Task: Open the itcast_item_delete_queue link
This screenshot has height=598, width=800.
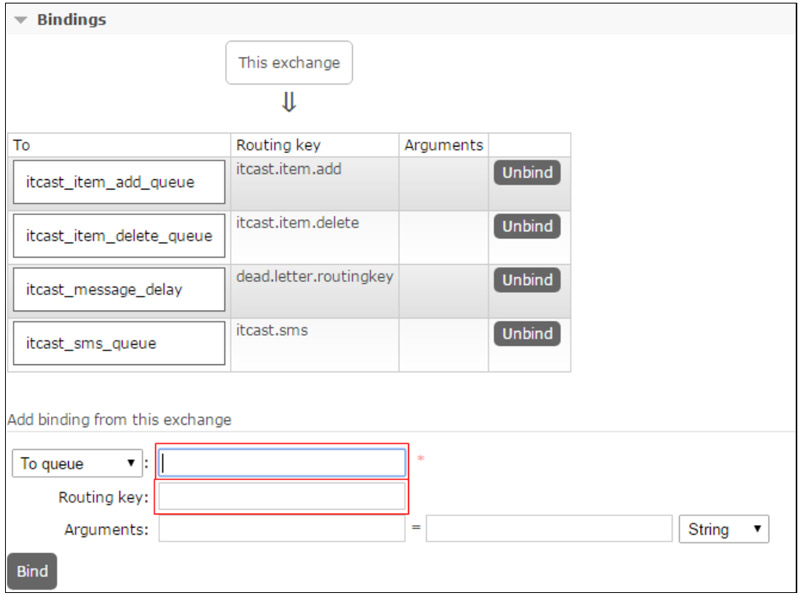Action: coord(119,236)
